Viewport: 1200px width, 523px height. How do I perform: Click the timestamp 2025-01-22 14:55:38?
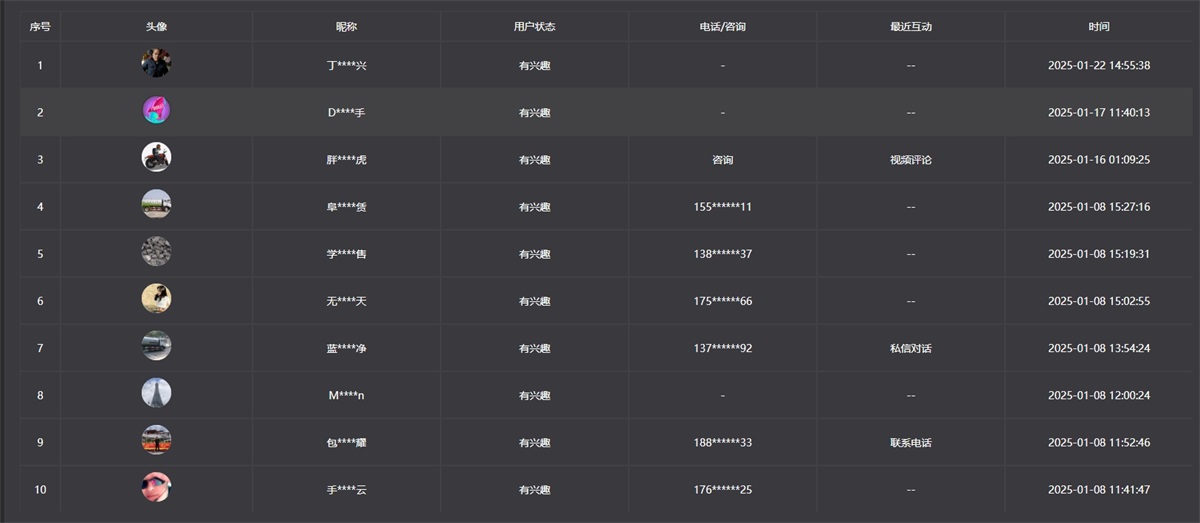click(x=1099, y=66)
